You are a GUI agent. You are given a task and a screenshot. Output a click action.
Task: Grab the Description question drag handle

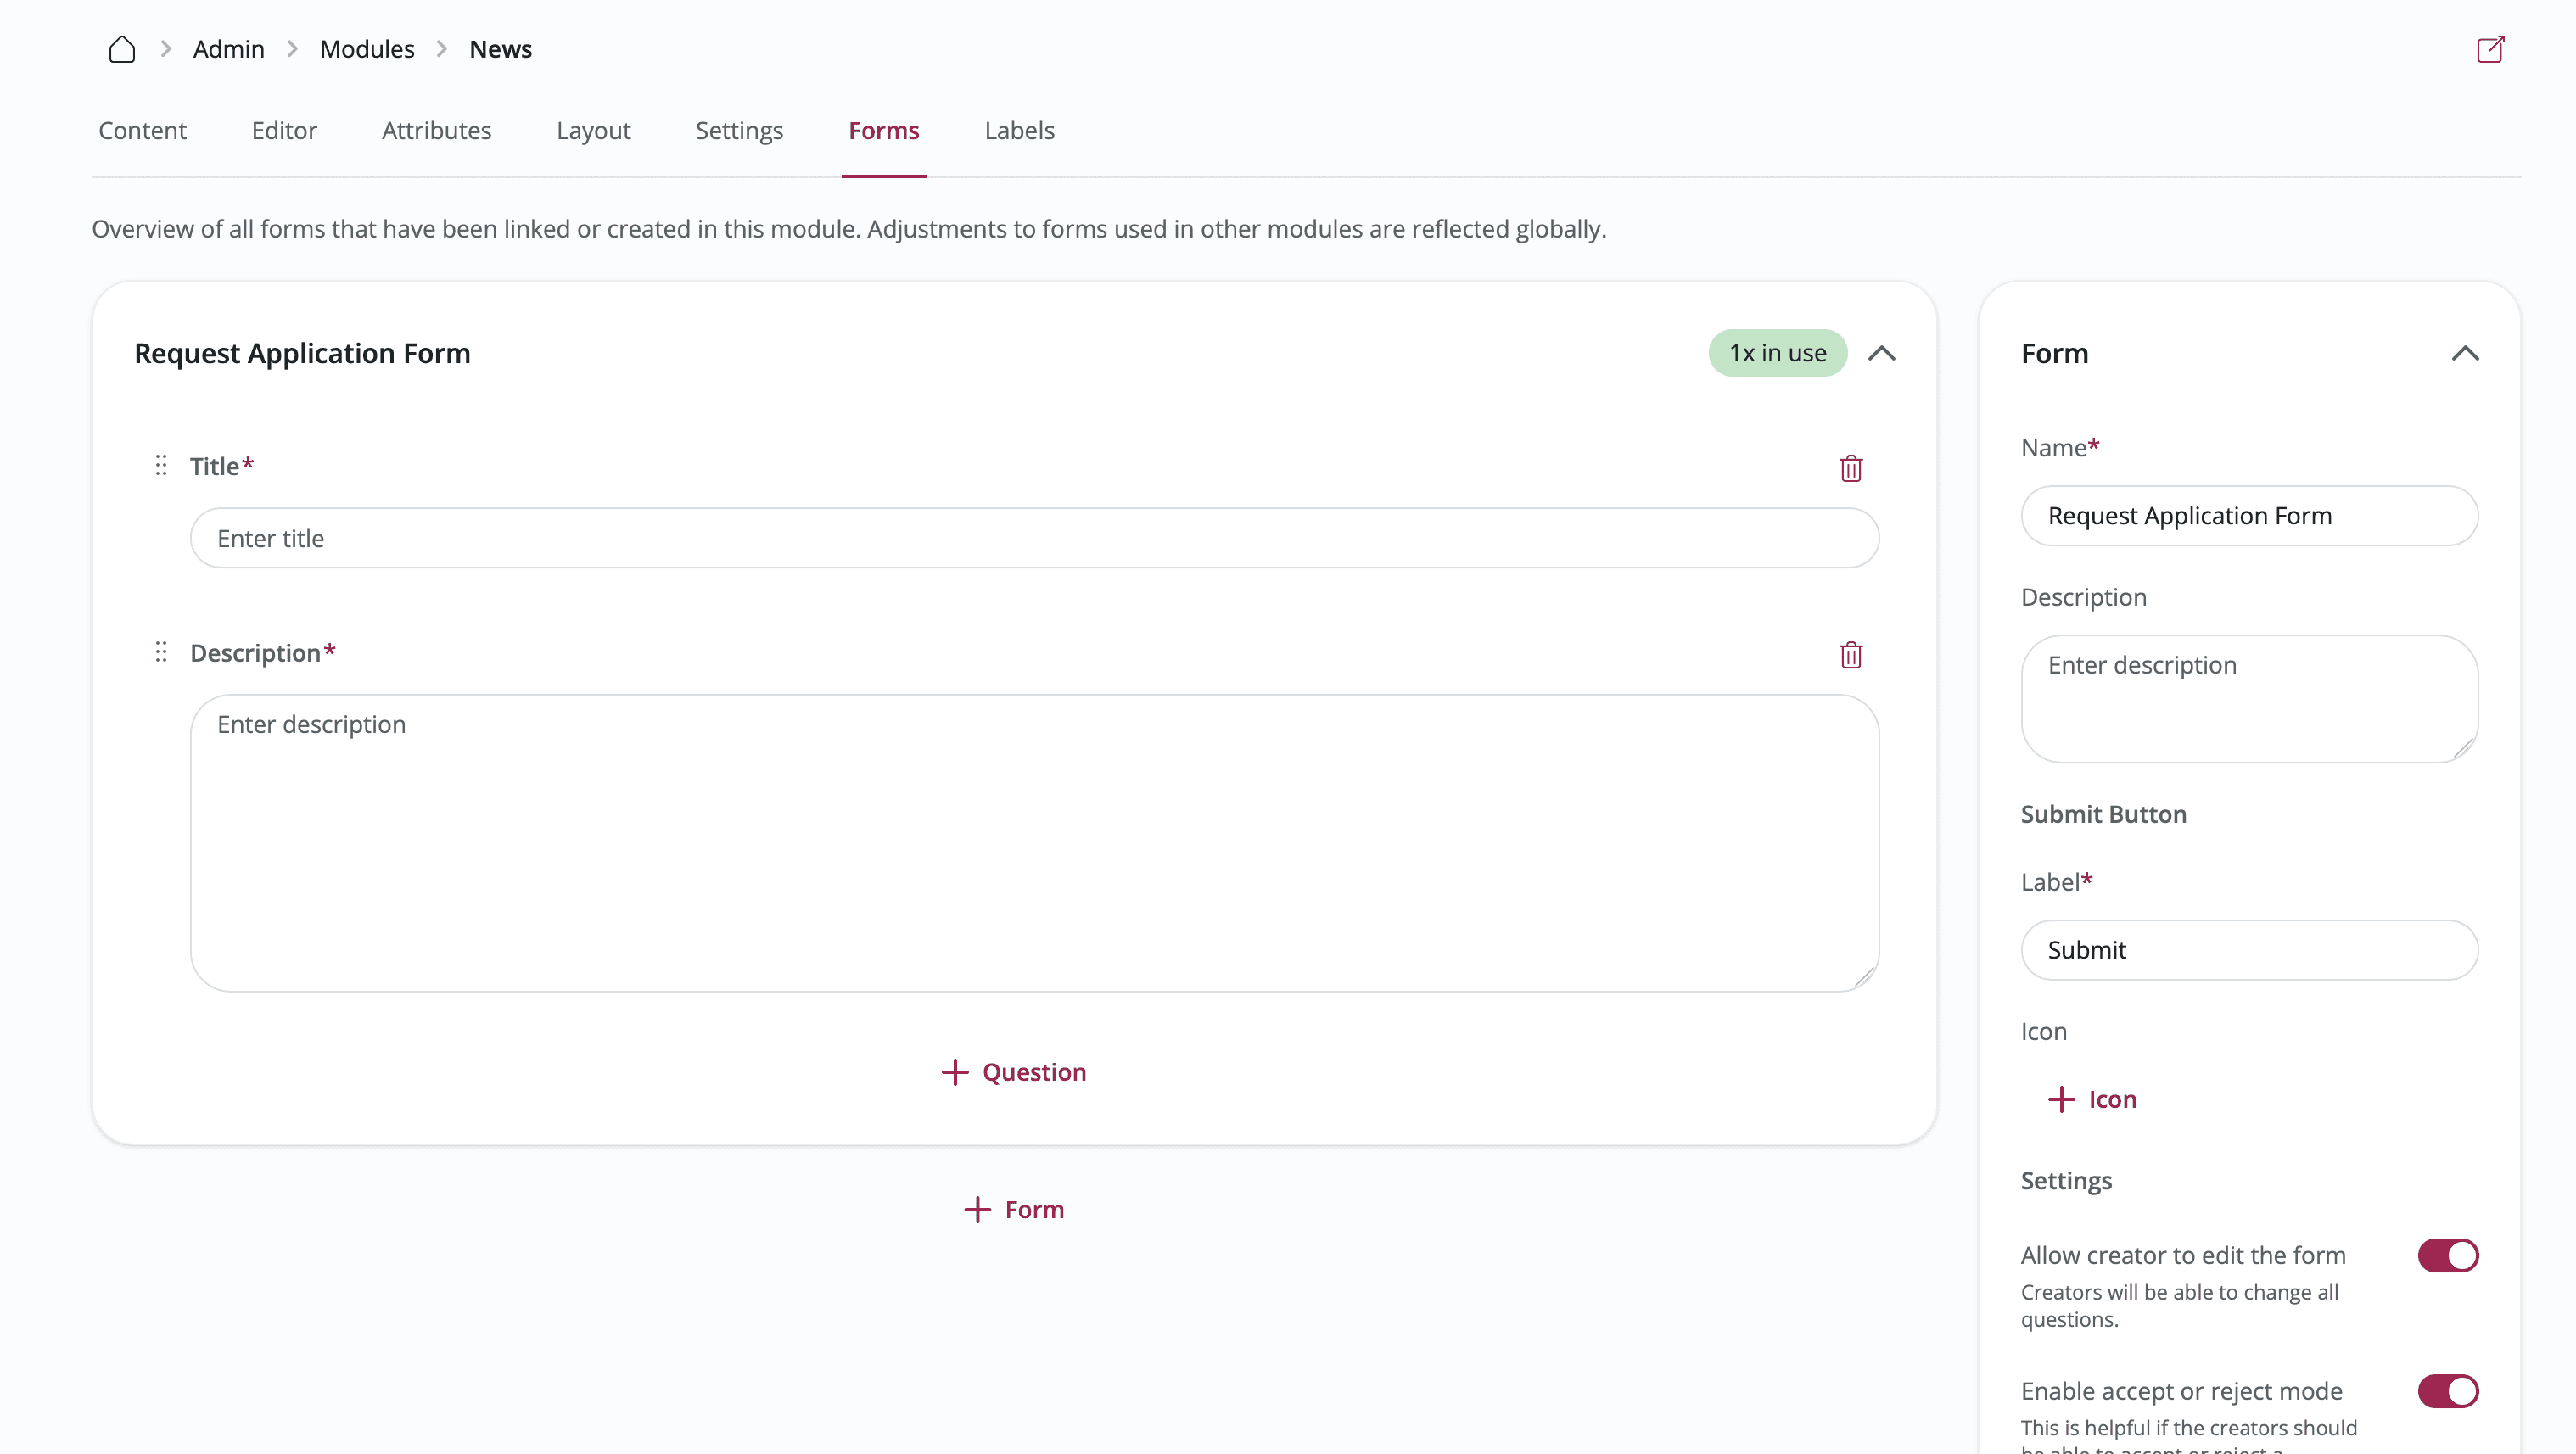click(161, 652)
